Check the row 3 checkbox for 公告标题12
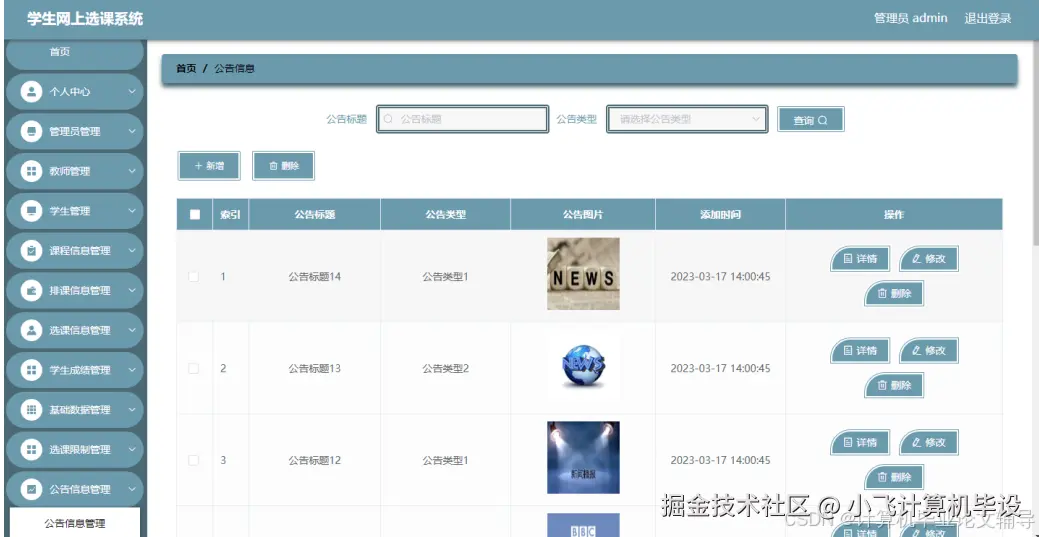Screen dimensions: 1039x537 tap(193, 460)
